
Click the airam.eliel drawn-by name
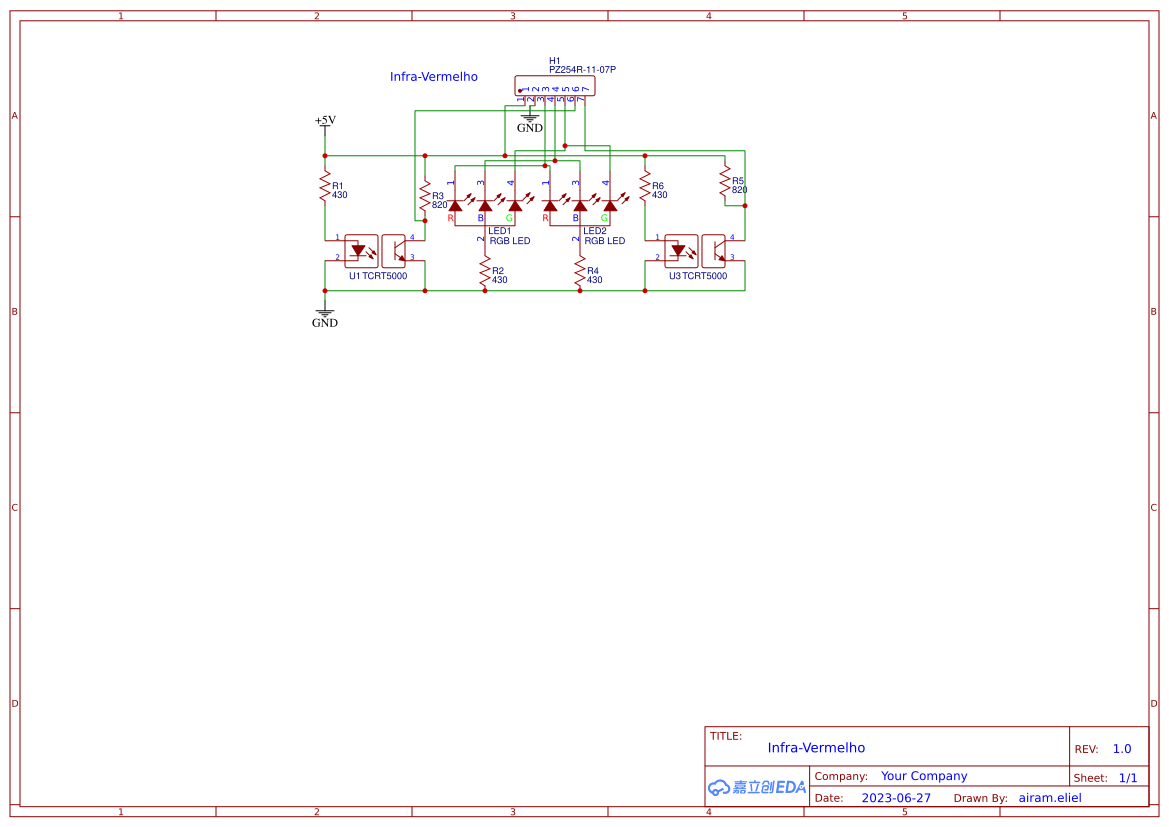click(1049, 797)
